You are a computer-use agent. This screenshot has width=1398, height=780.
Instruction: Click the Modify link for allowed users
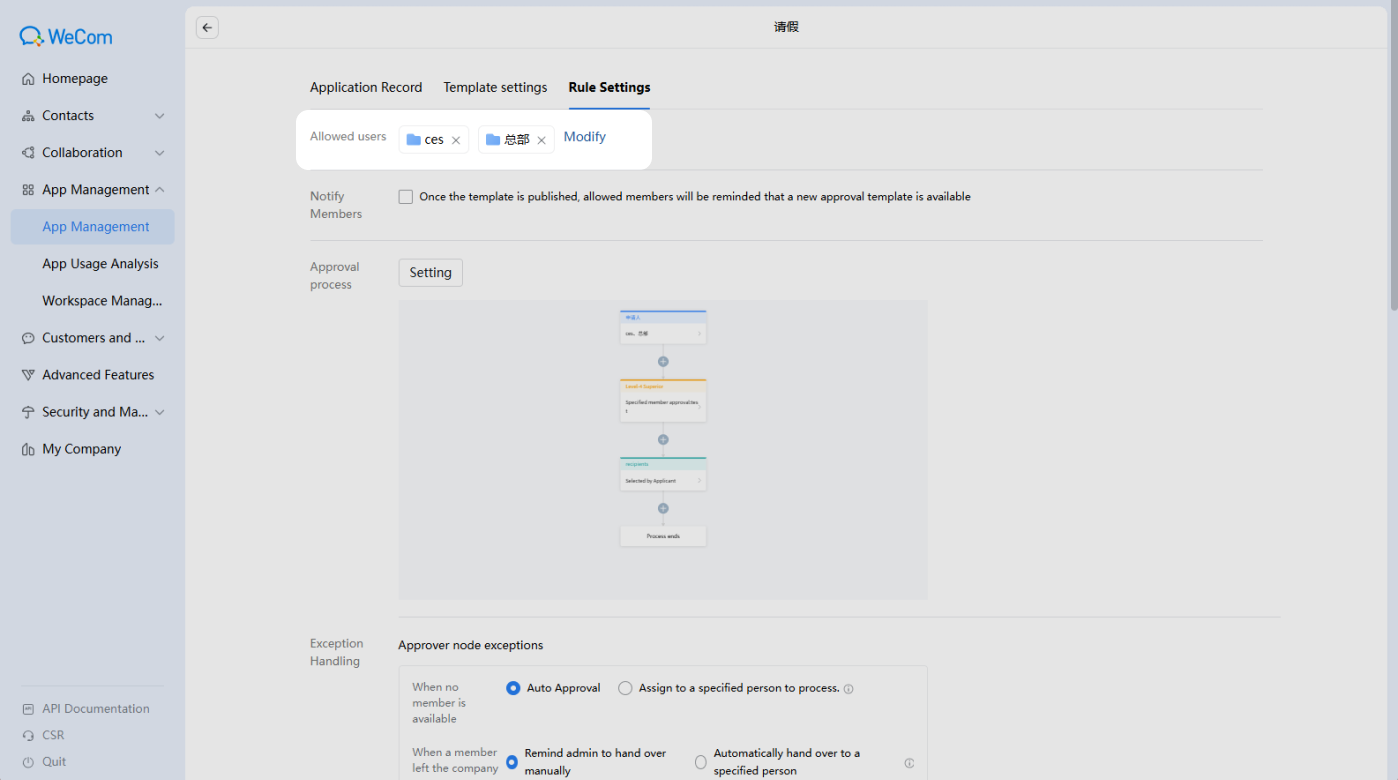pos(585,137)
